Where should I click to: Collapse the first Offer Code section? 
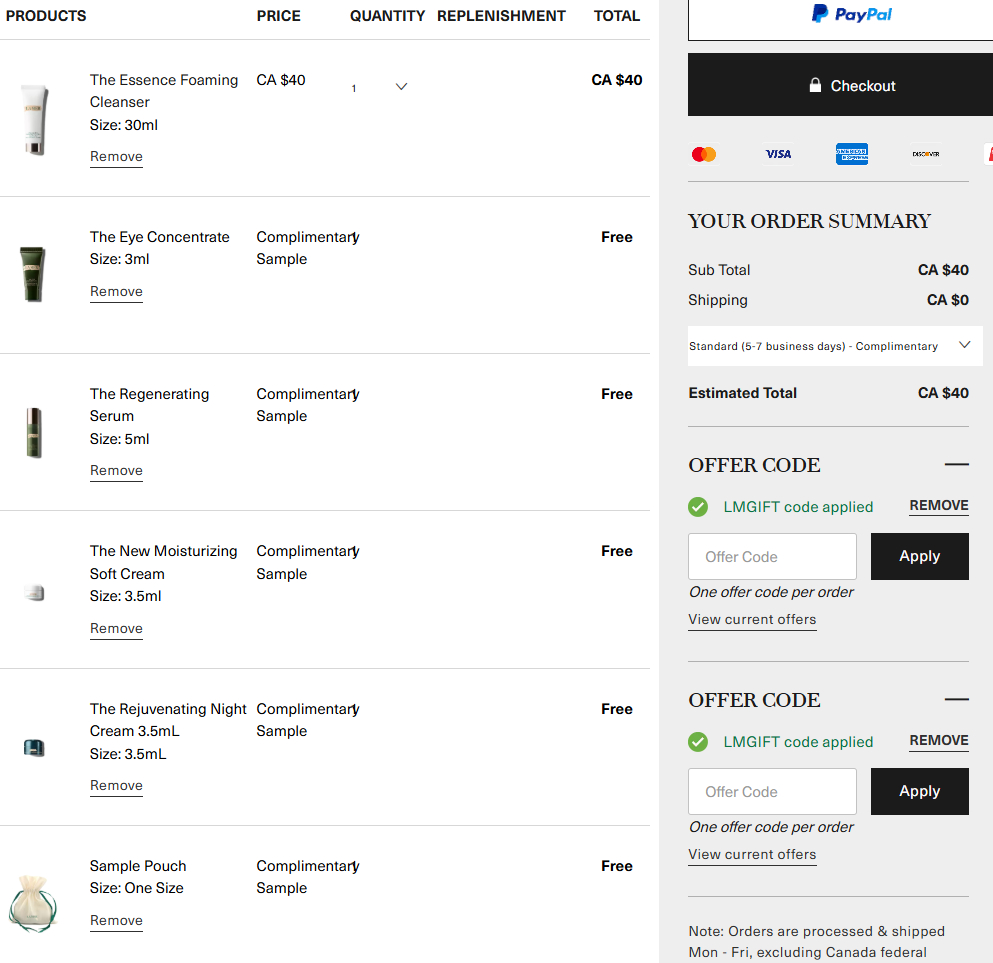pos(956,465)
